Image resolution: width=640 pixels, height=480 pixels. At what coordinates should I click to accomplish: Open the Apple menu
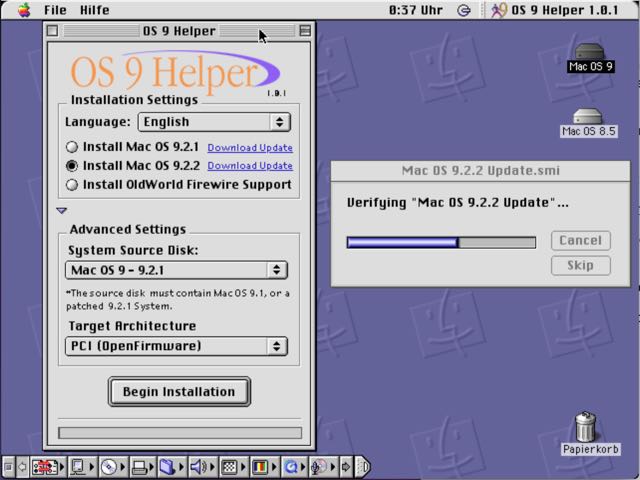[x=24, y=10]
